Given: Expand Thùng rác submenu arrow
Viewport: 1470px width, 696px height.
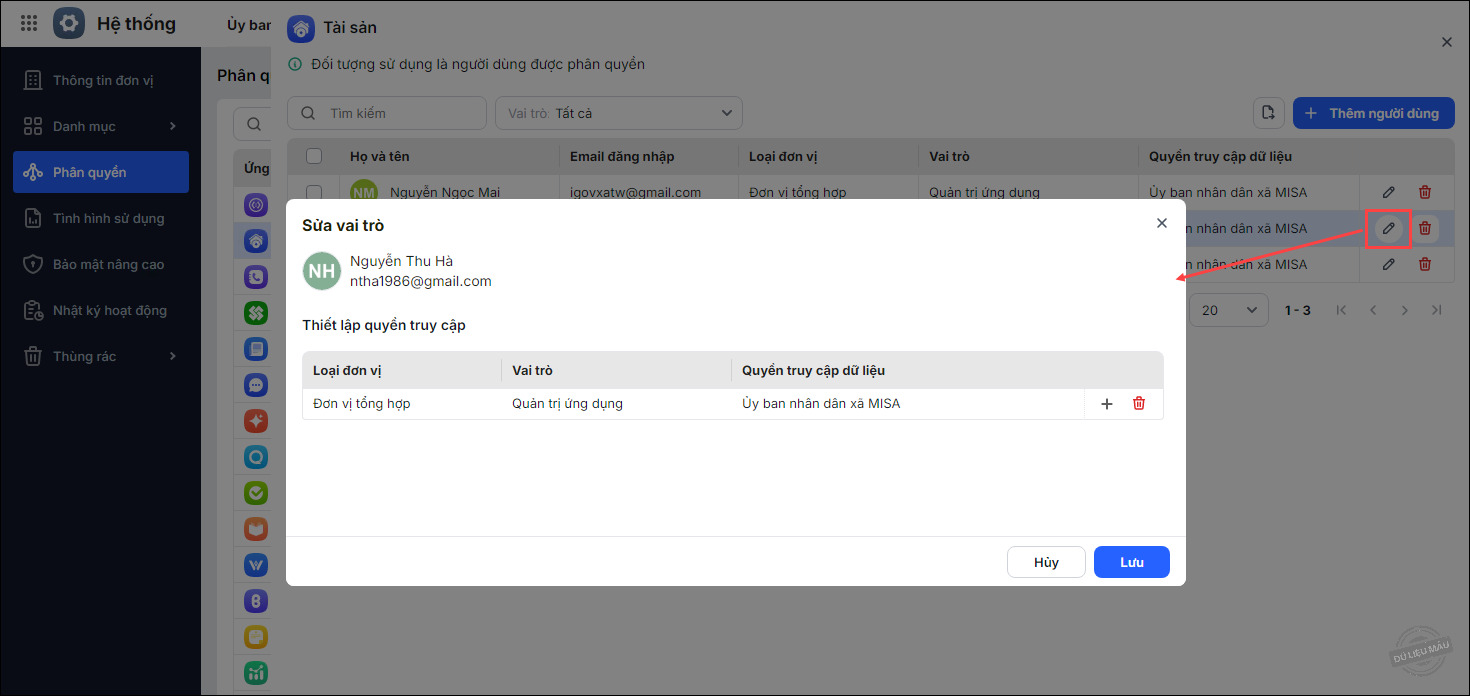Looking at the screenshot, I should 172,356.
